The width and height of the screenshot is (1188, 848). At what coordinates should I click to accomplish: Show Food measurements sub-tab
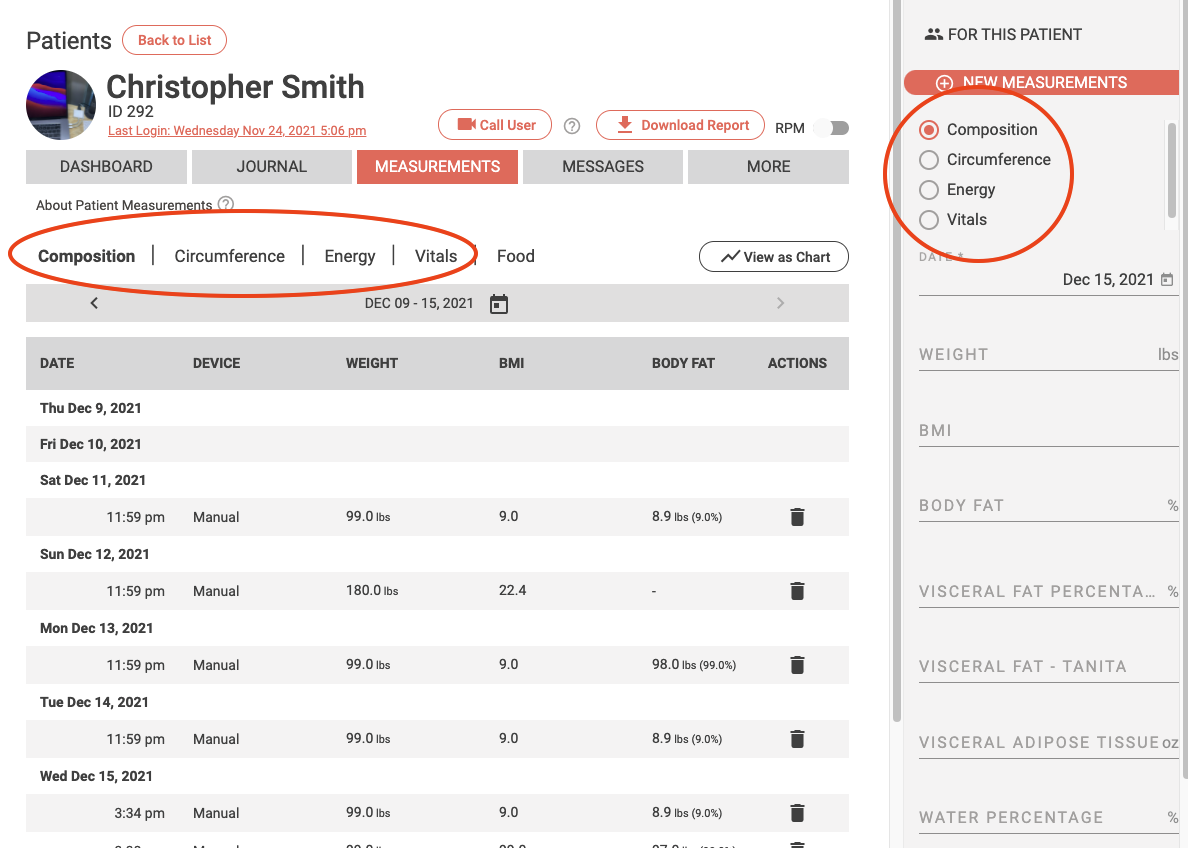click(516, 256)
